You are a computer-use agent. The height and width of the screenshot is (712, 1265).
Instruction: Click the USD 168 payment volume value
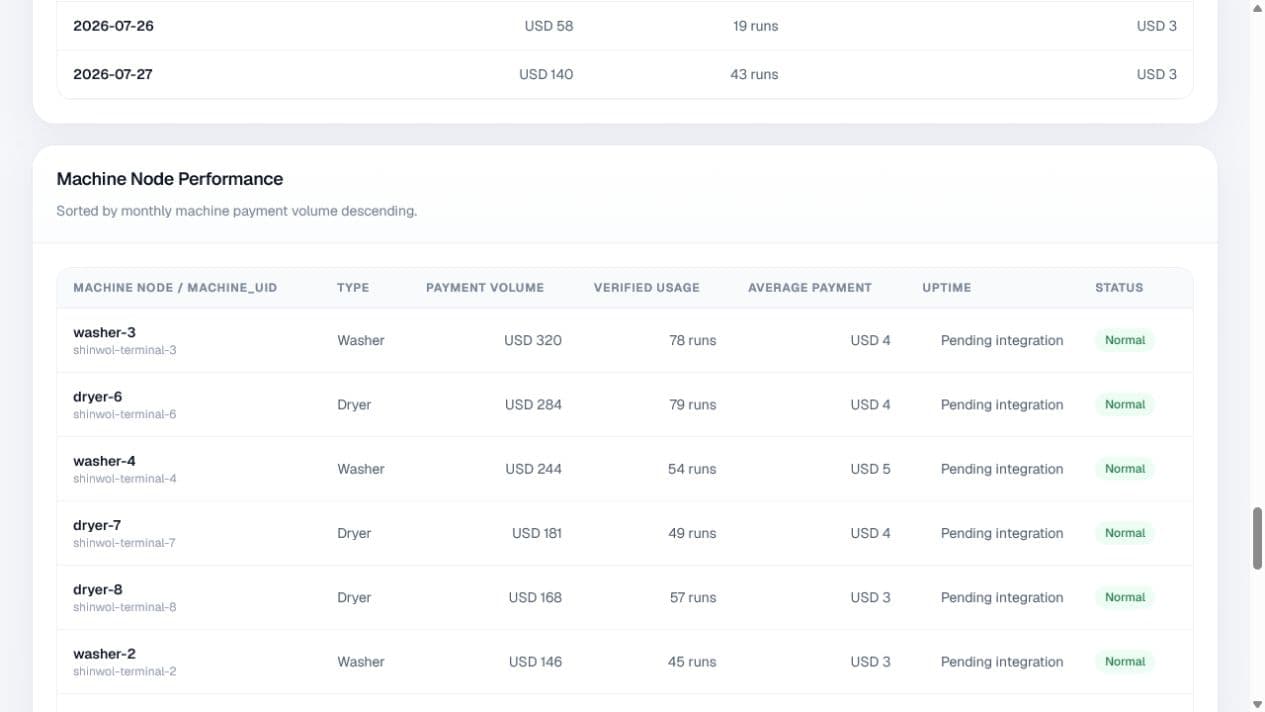[535, 597]
